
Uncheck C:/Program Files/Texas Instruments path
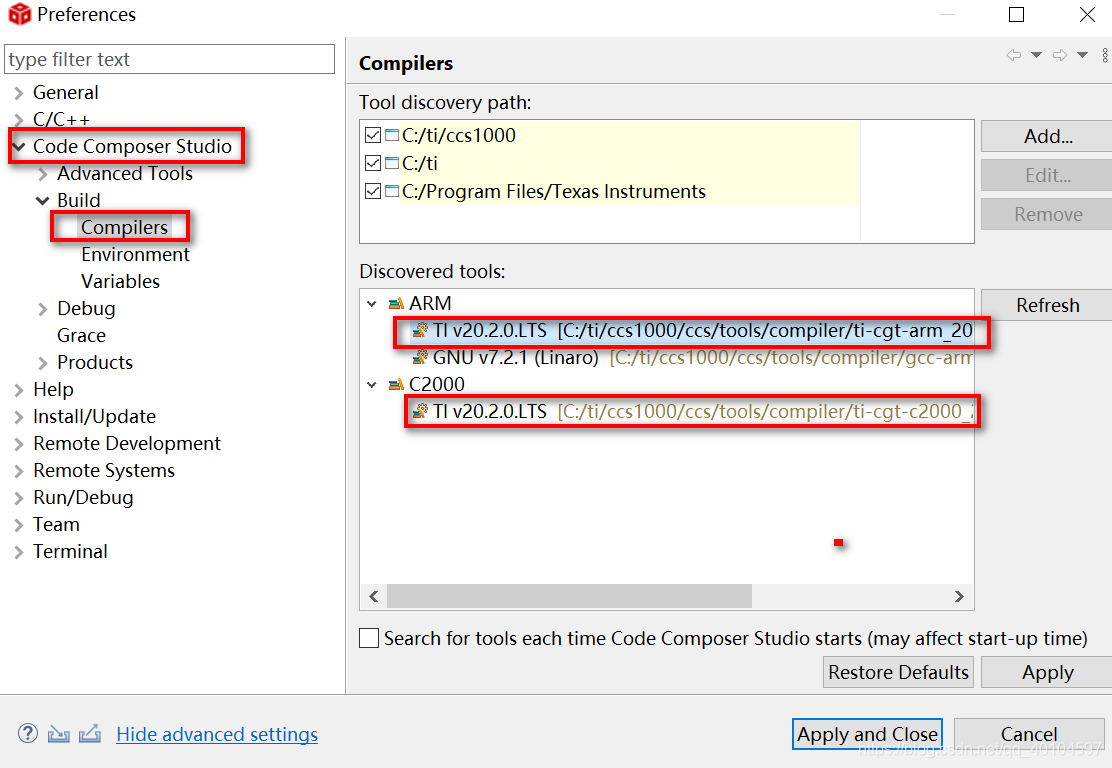coord(373,191)
